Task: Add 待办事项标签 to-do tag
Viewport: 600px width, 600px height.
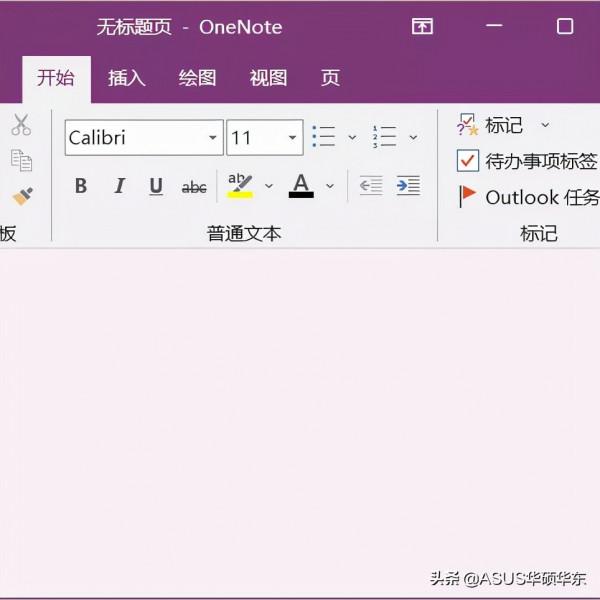Action: 527,161
